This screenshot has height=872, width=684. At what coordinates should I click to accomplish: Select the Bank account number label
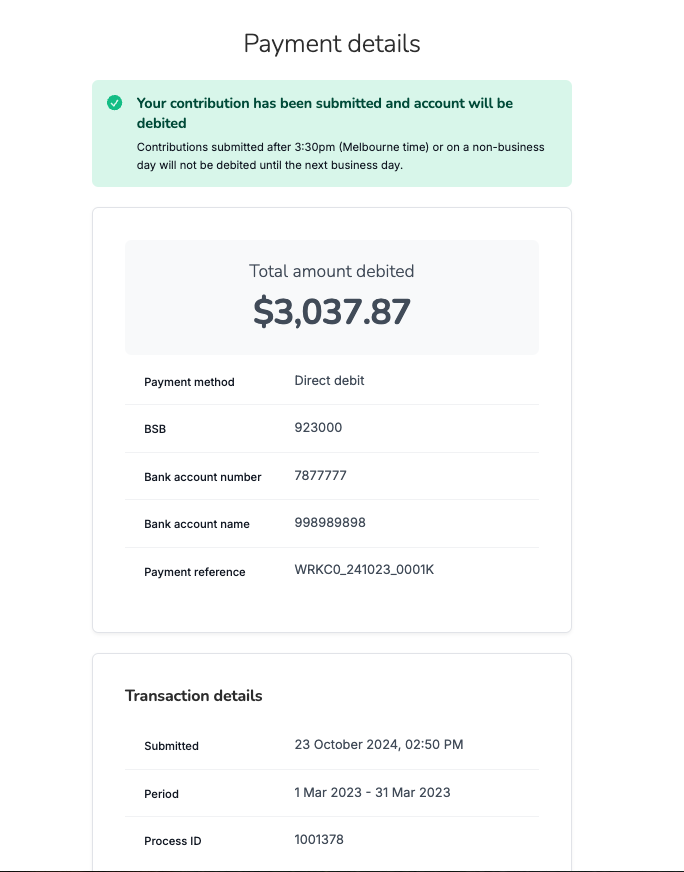202,477
